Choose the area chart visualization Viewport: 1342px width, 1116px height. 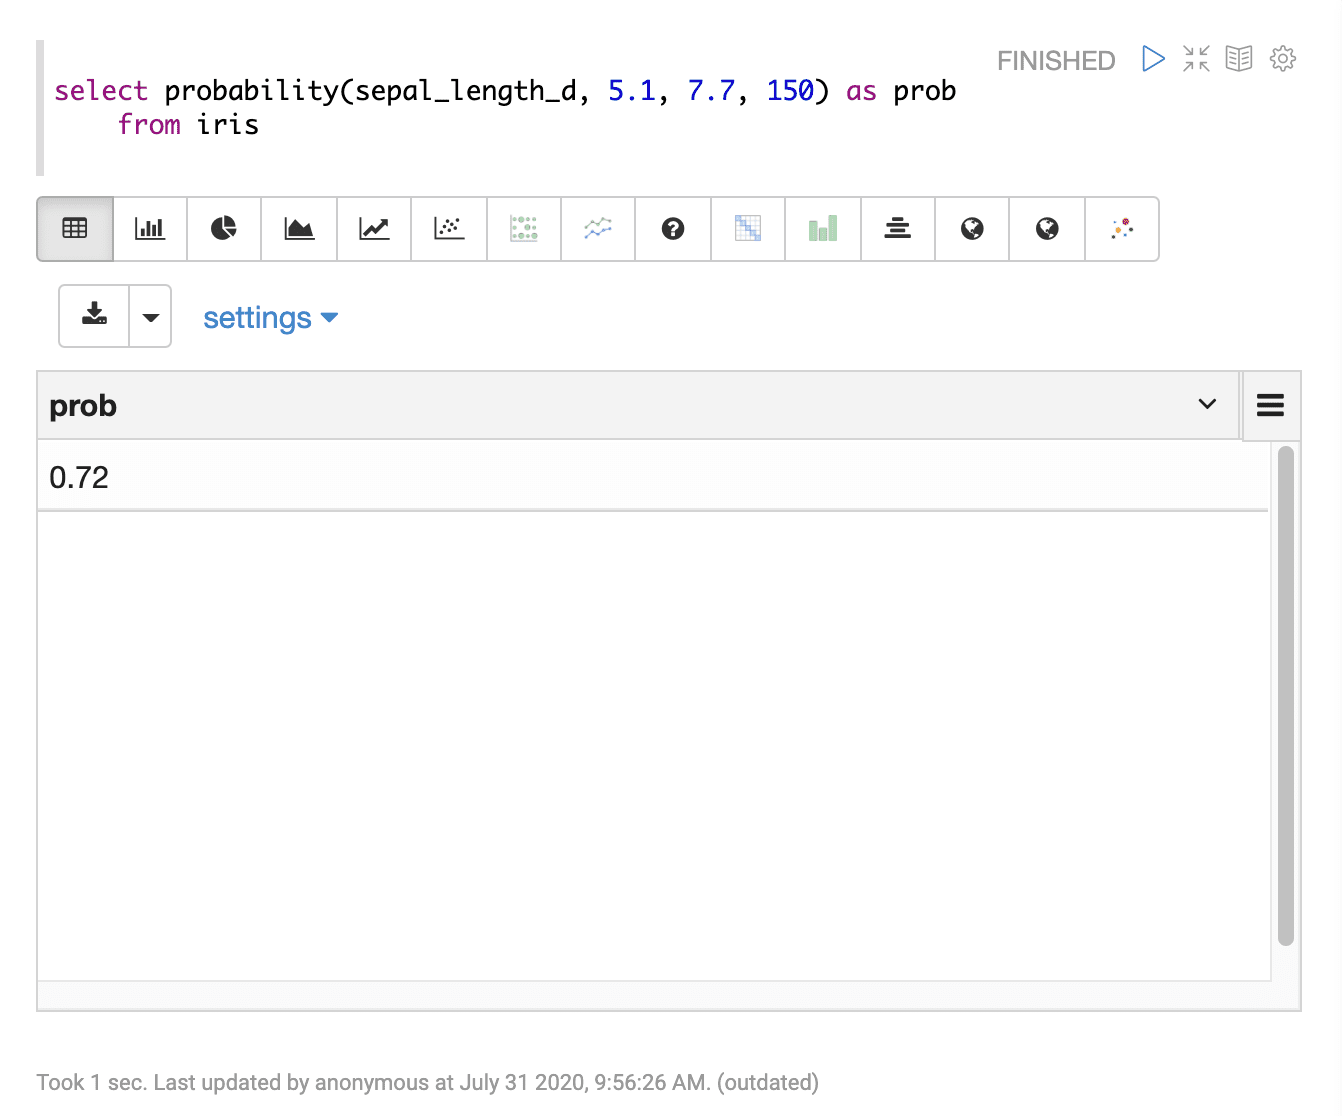(299, 229)
